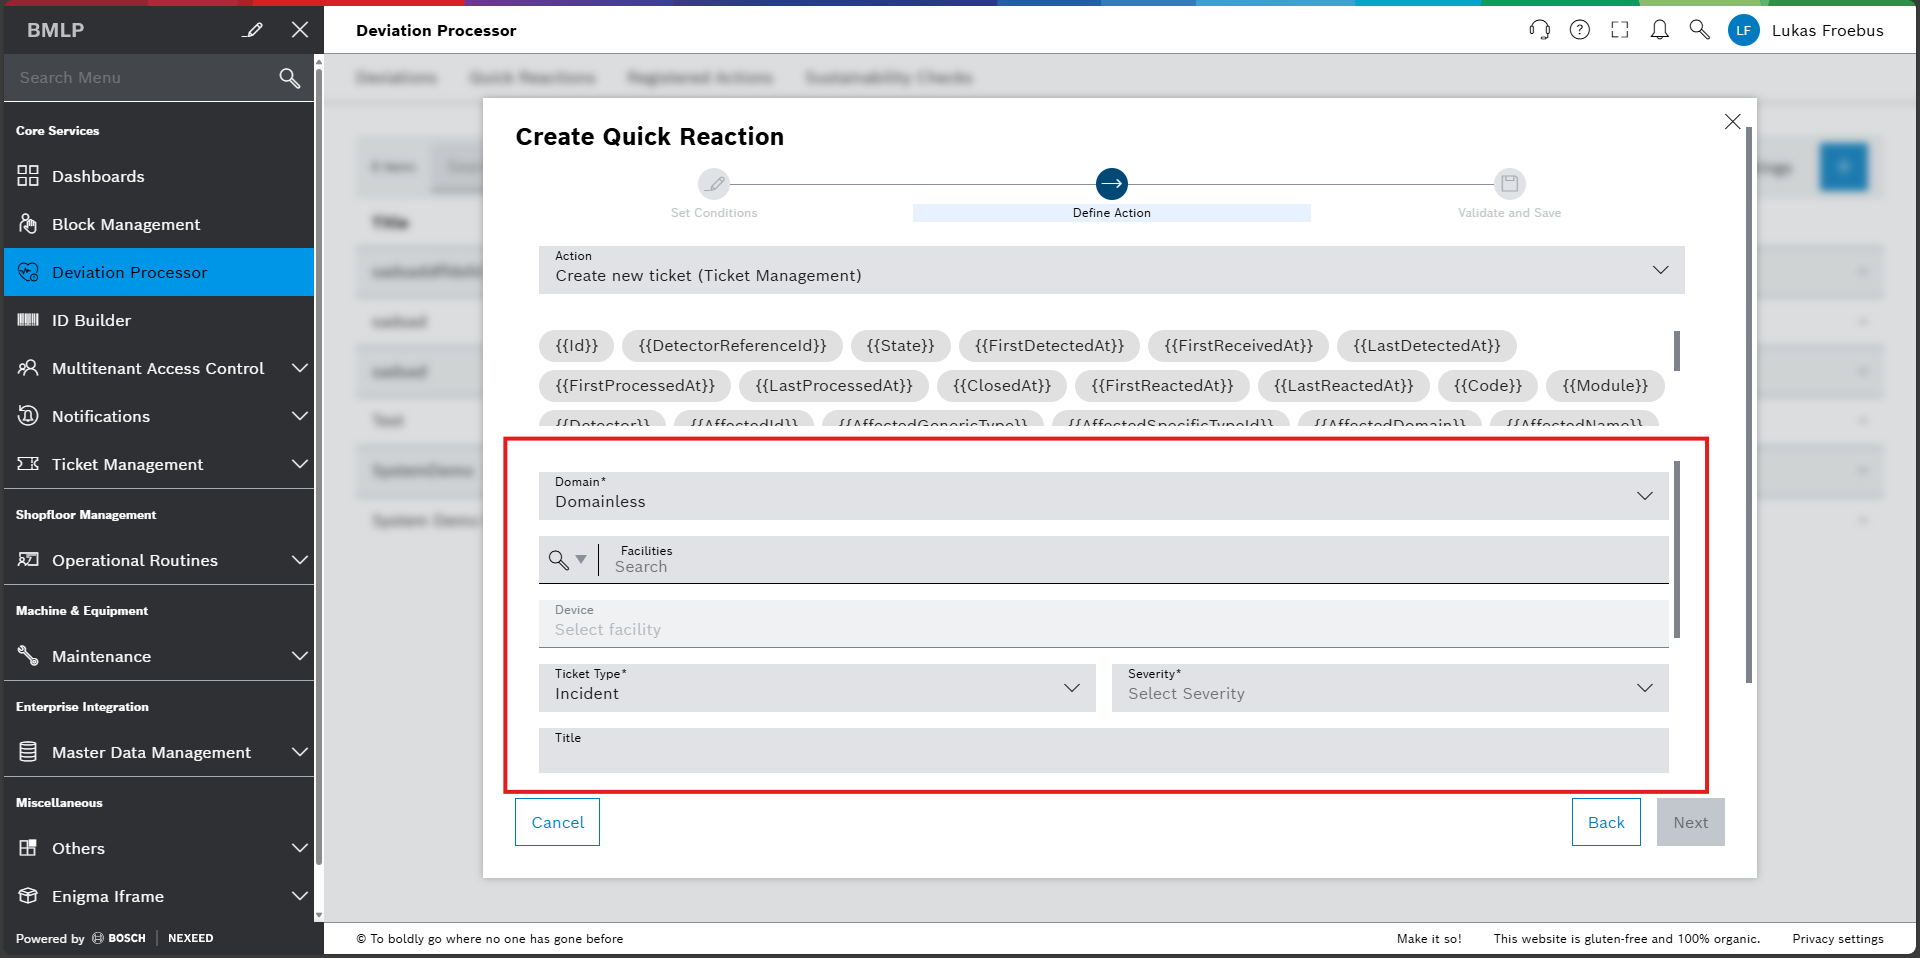
Task: Switch to the Sustainability Checks tab
Action: tap(888, 77)
